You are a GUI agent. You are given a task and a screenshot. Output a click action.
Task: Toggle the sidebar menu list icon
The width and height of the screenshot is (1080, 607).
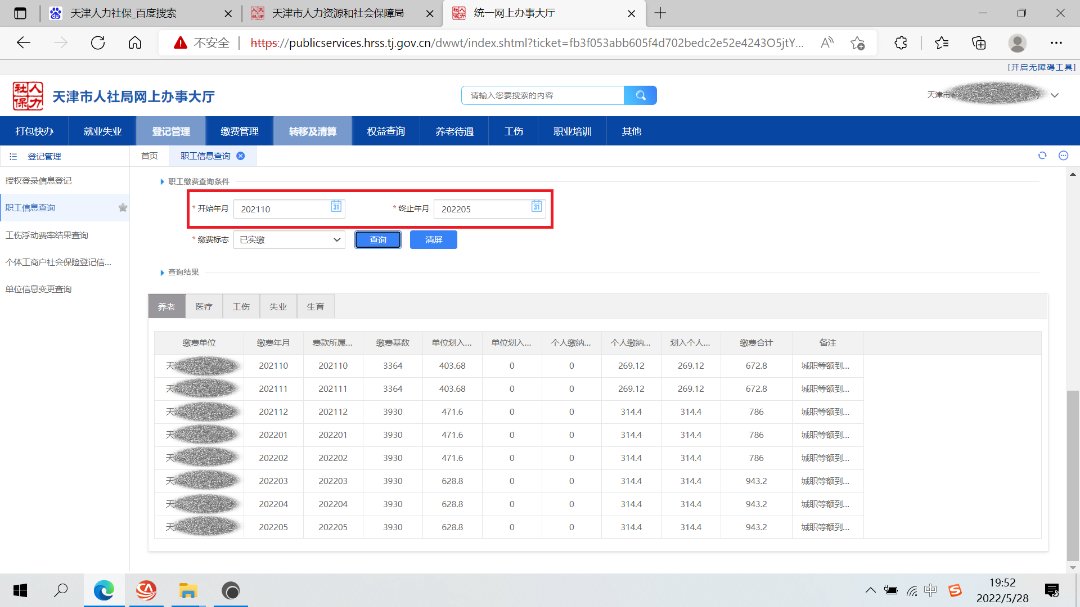coord(13,157)
